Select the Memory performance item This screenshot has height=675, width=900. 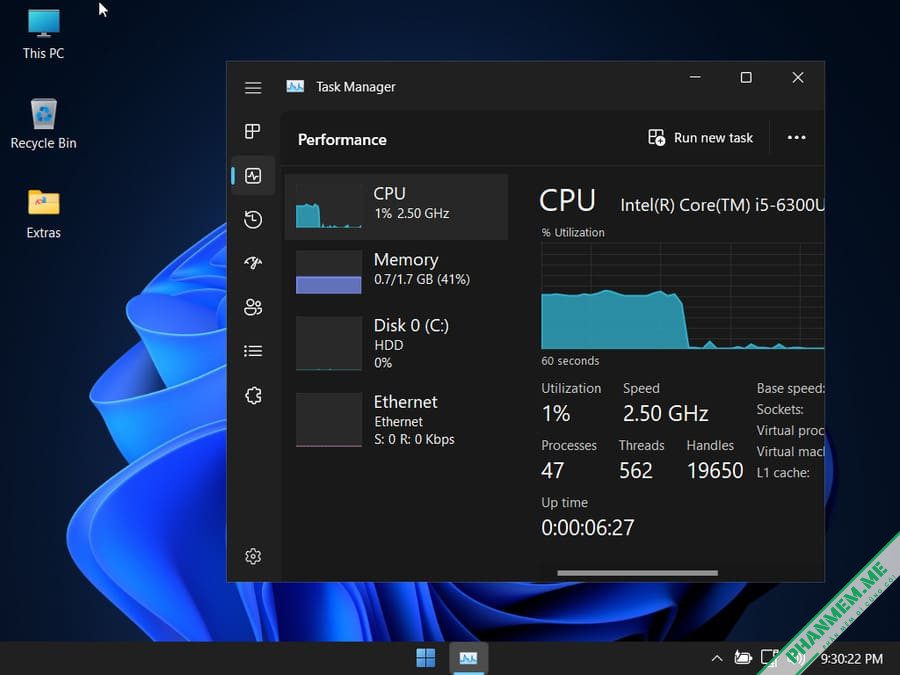point(397,272)
